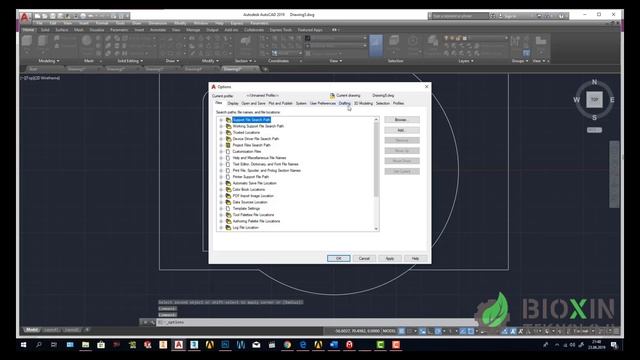640x360 pixels.
Task: Switch to the Display tab in Options
Action: click(x=233, y=103)
